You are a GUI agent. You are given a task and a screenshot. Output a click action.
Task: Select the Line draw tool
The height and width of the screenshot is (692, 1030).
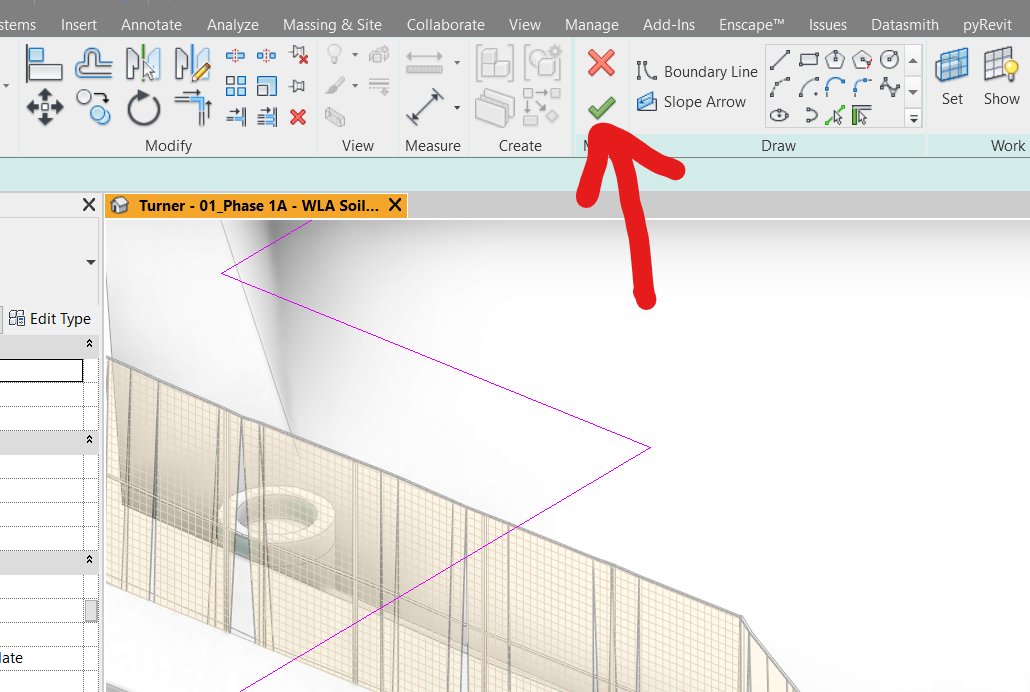pos(780,59)
